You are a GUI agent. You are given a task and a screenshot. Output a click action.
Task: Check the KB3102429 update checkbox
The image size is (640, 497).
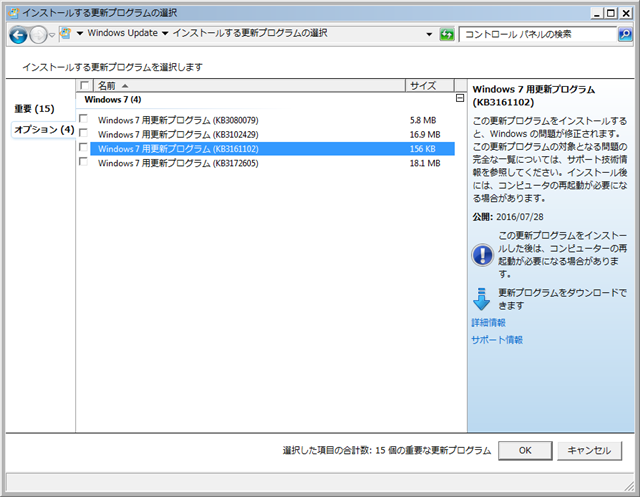click(83, 133)
